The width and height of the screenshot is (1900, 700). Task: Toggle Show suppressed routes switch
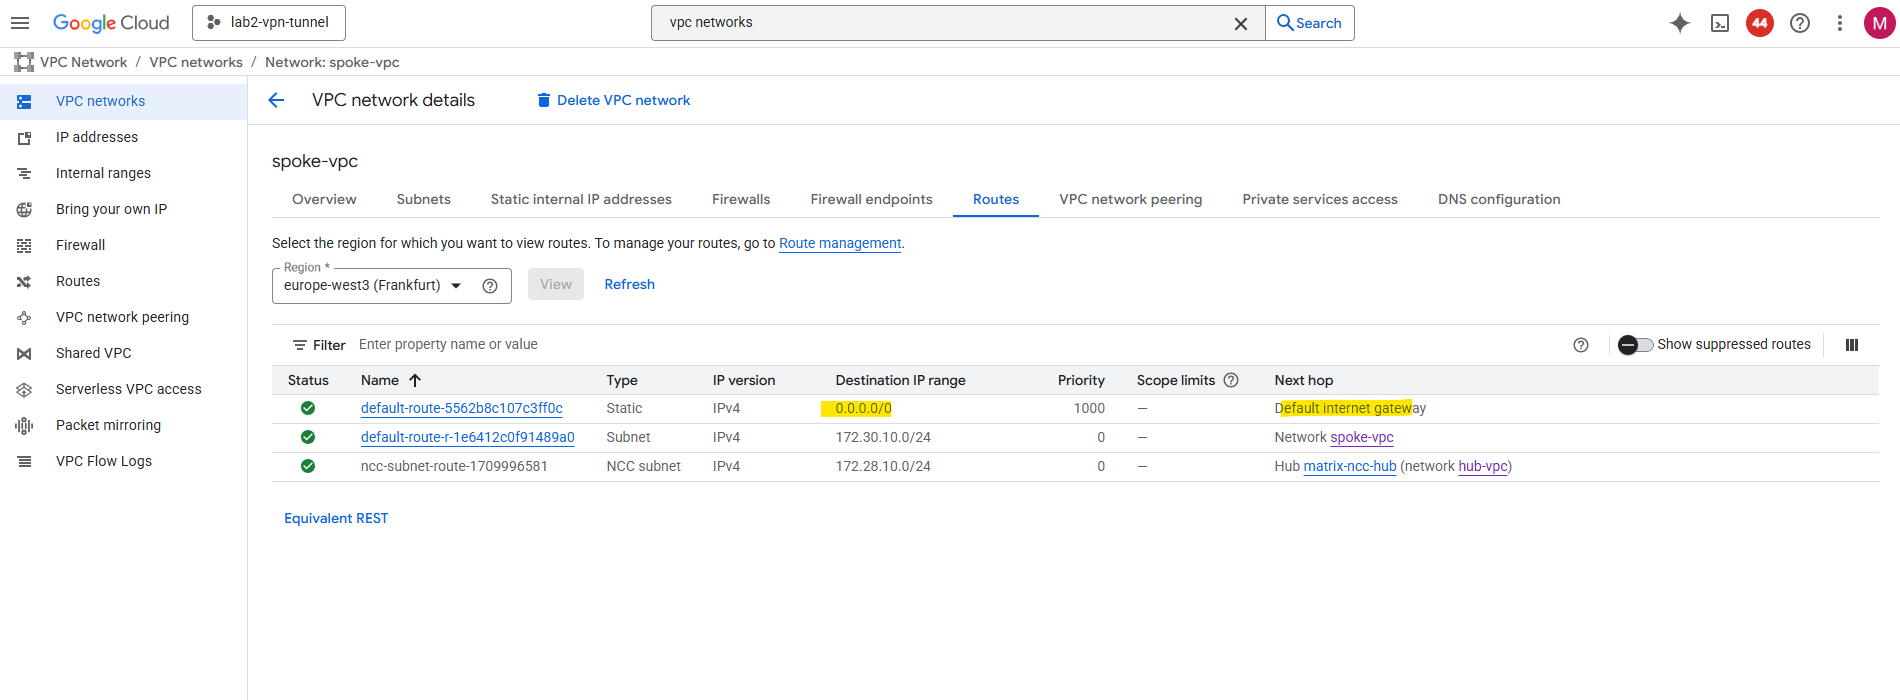tap(1636, 345)
